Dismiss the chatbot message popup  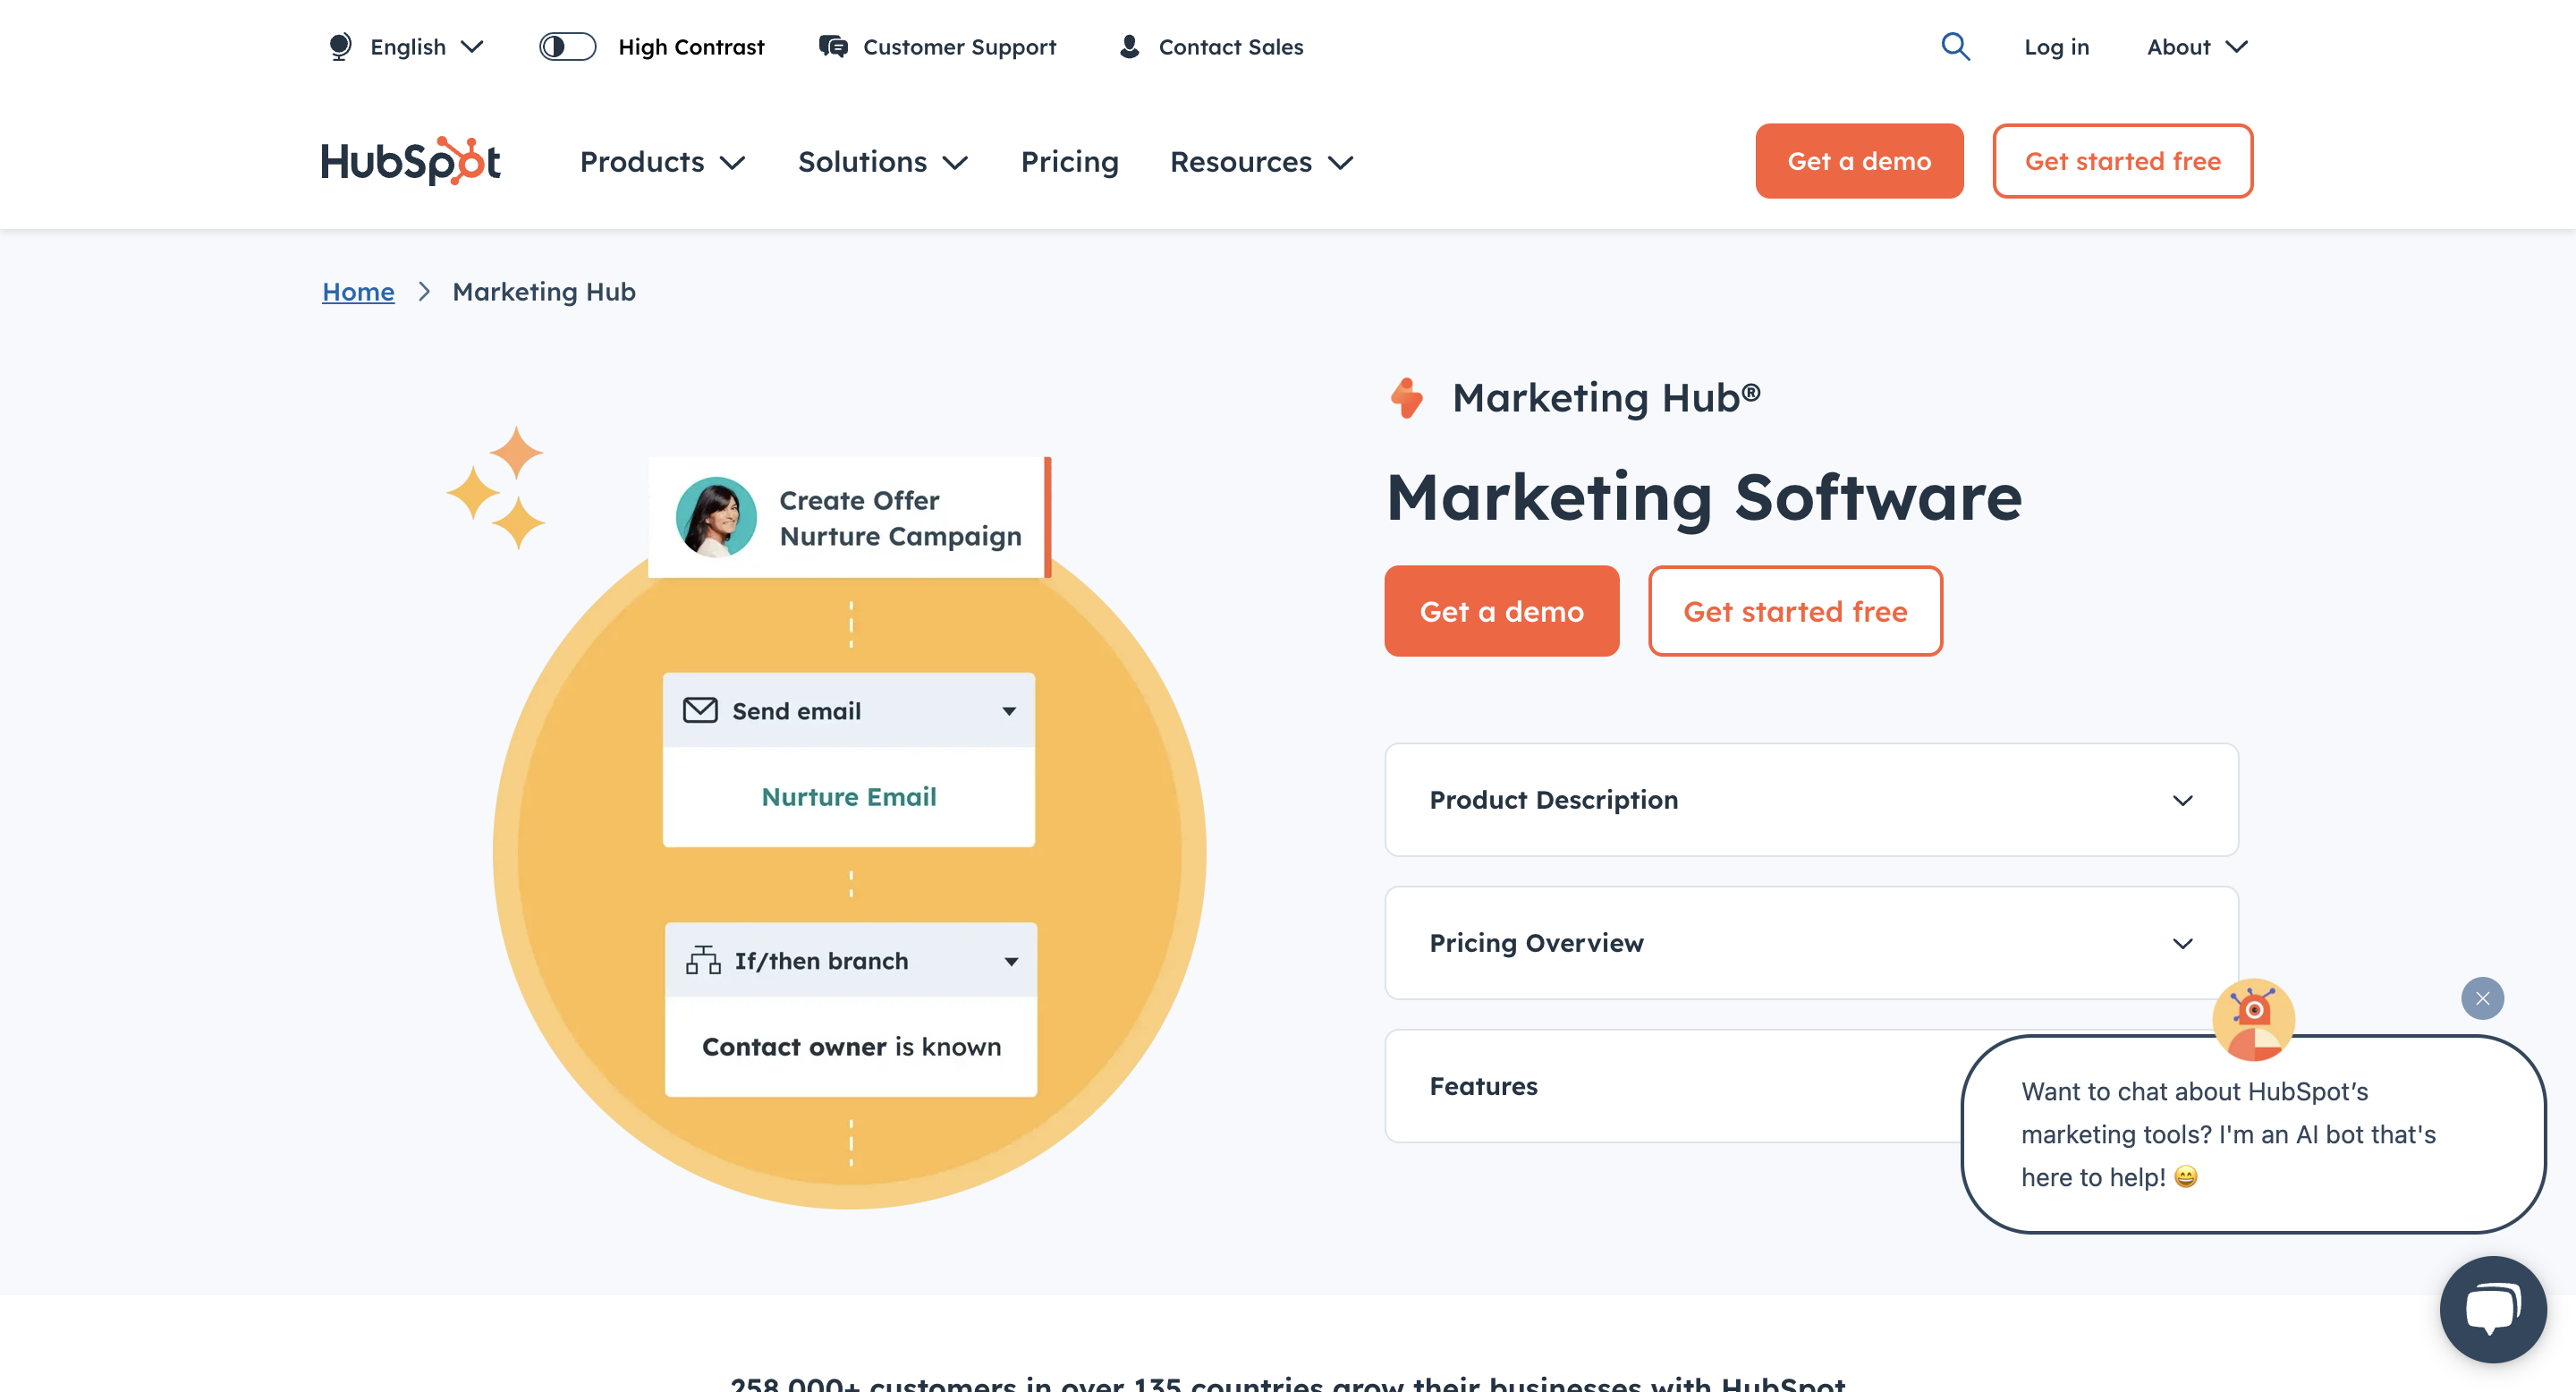coord(2482,998)
